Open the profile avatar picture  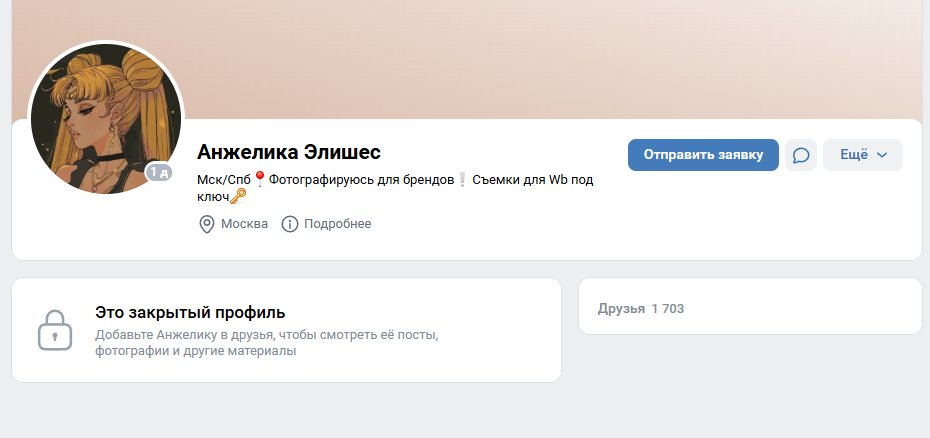click(x=105, y=118)
